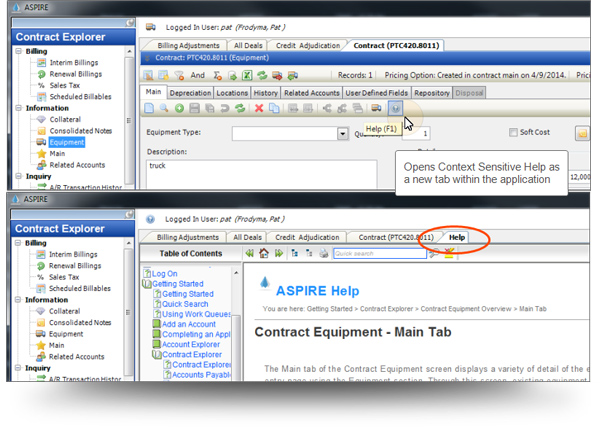600x427 pixels.
Task: Open Add an Account help topic
Action: [x=189, y=324]
